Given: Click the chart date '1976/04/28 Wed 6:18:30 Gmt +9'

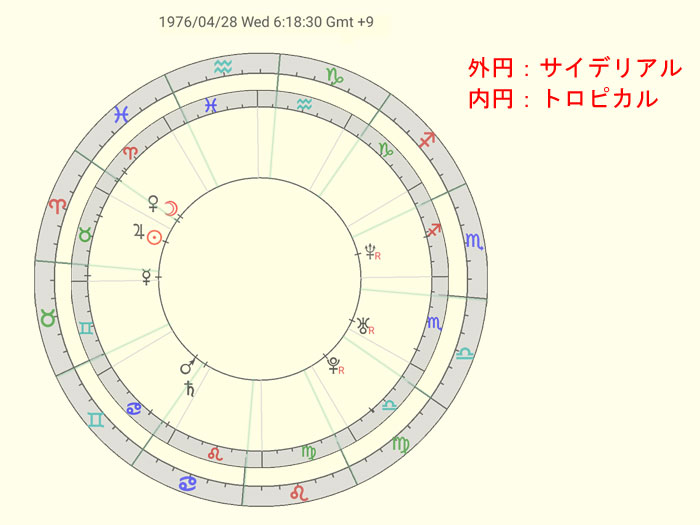Looking at the screenshot, I should click(x=266, y=22).
